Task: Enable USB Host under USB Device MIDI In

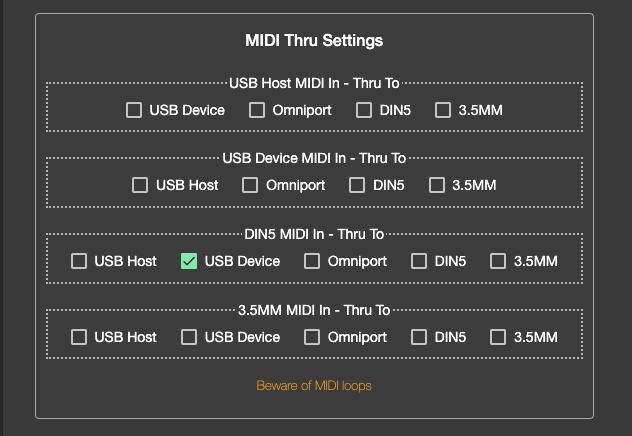Action: 140,185
